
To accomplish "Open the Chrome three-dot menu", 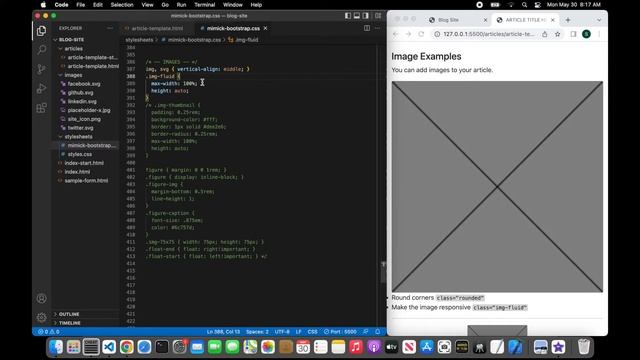I will 599,34.
